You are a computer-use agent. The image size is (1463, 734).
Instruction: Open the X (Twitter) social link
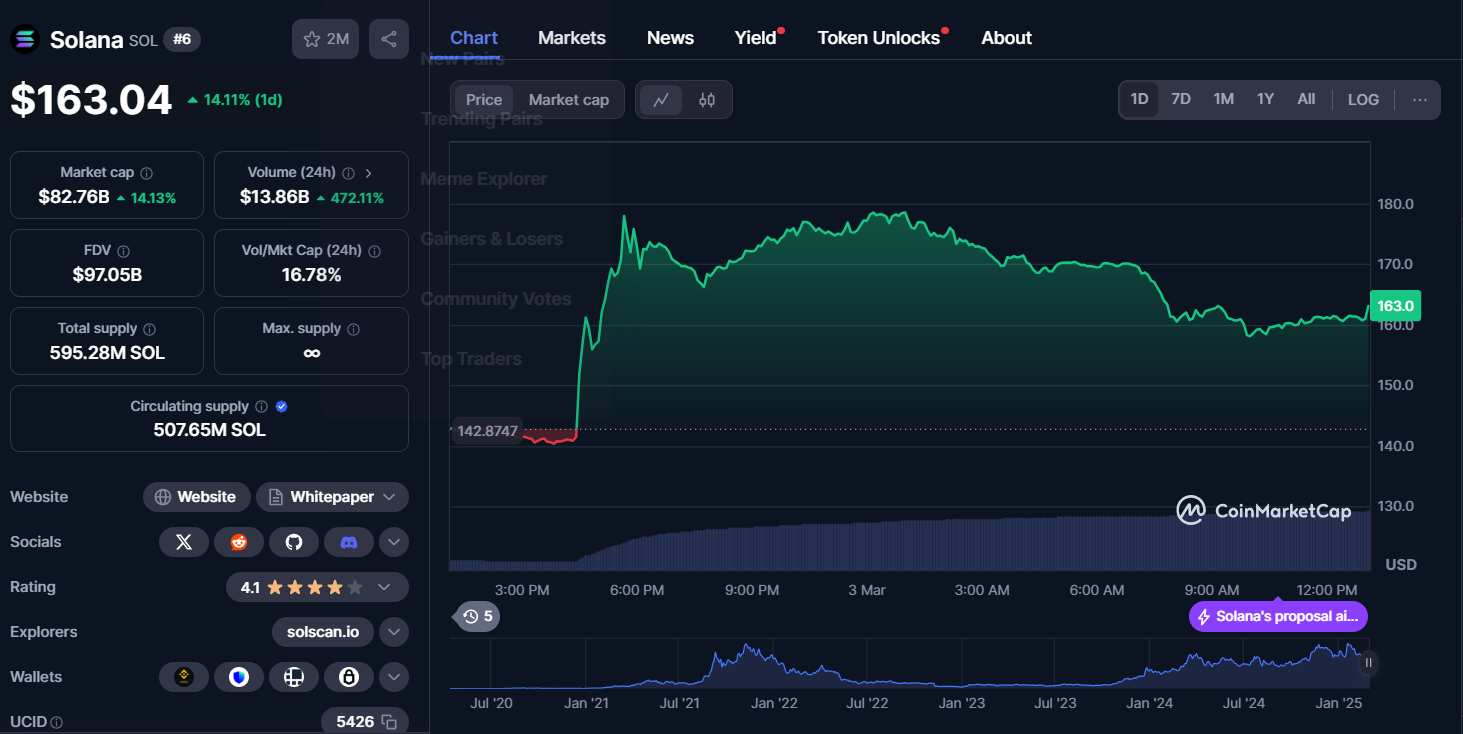184,542
